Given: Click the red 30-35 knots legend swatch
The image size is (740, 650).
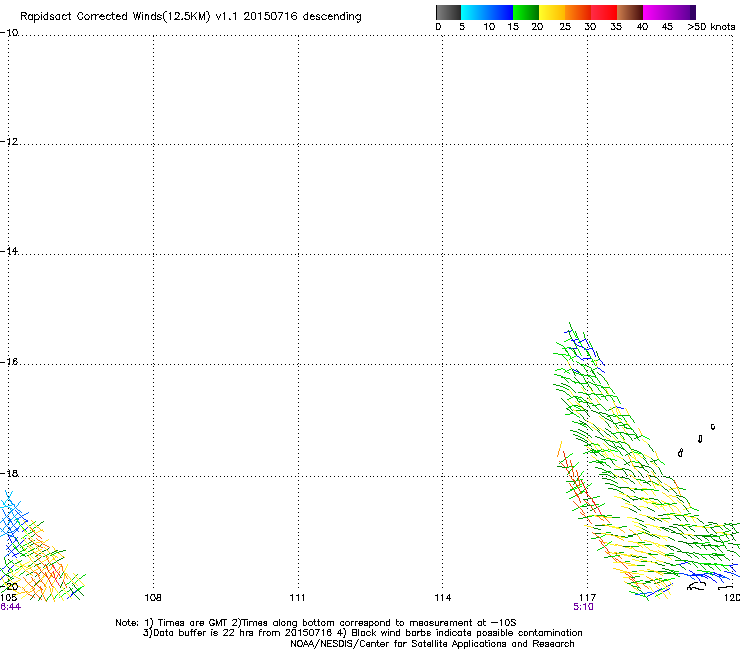Looking at the screenshot, I should (x=604, y=12).
